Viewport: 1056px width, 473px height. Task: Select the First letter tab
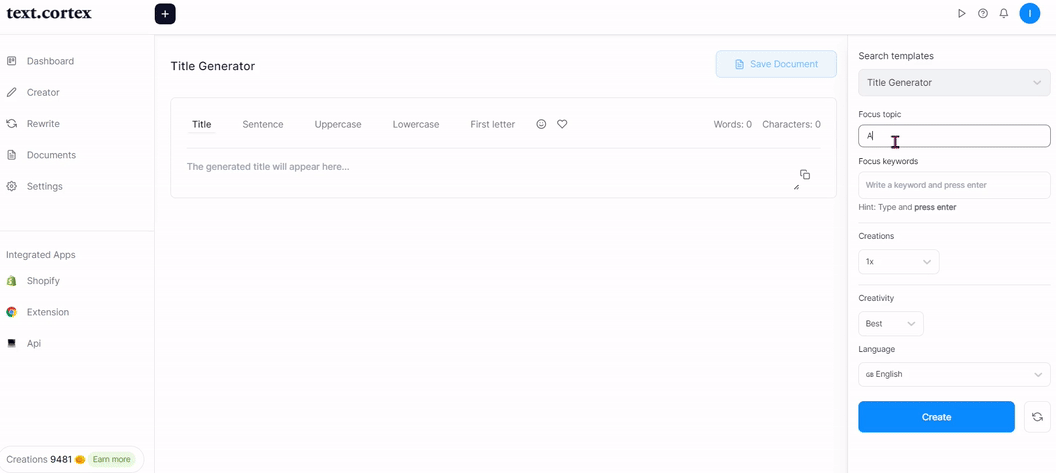[x=492, y=124]
